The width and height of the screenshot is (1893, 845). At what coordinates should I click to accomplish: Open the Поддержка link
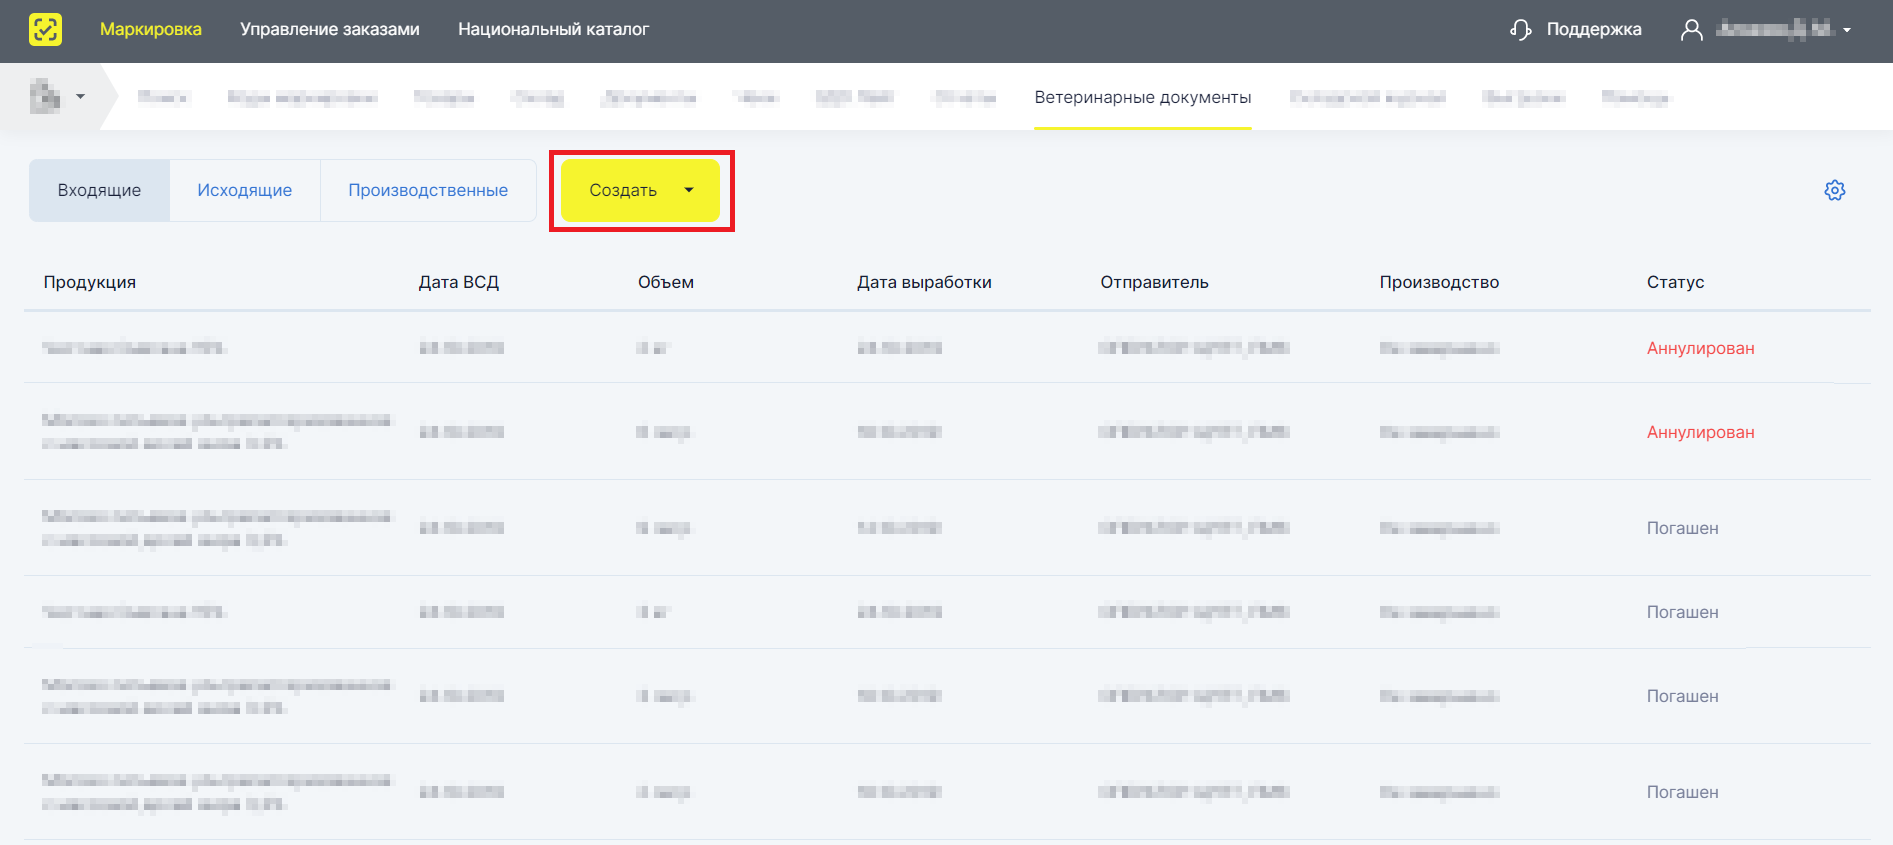(x=1594, y=29)
